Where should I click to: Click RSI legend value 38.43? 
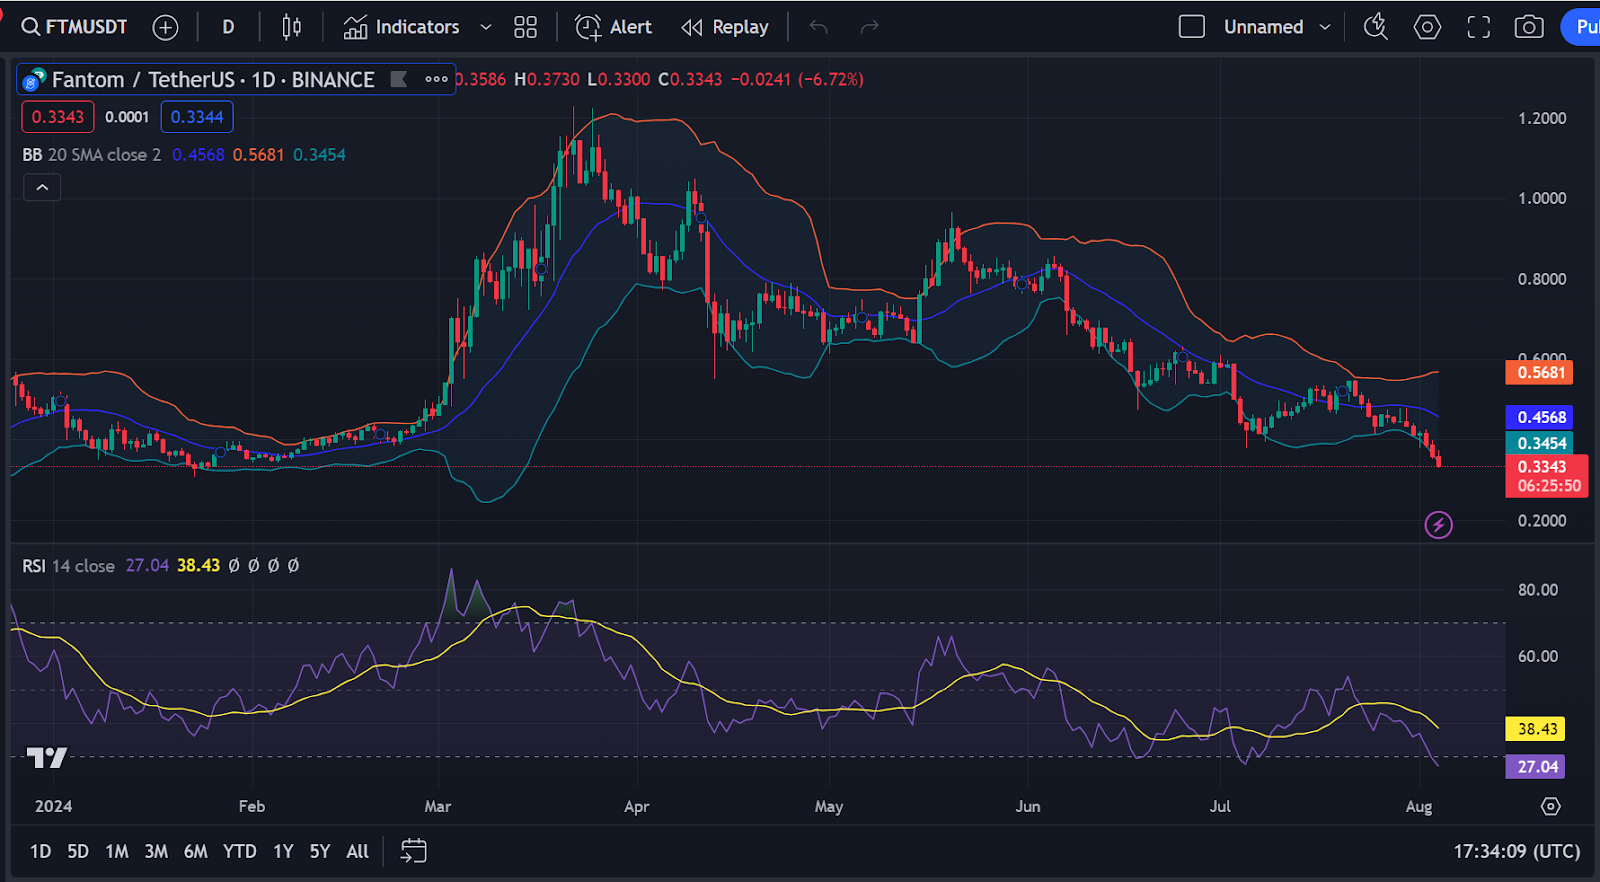coord(198,566)
